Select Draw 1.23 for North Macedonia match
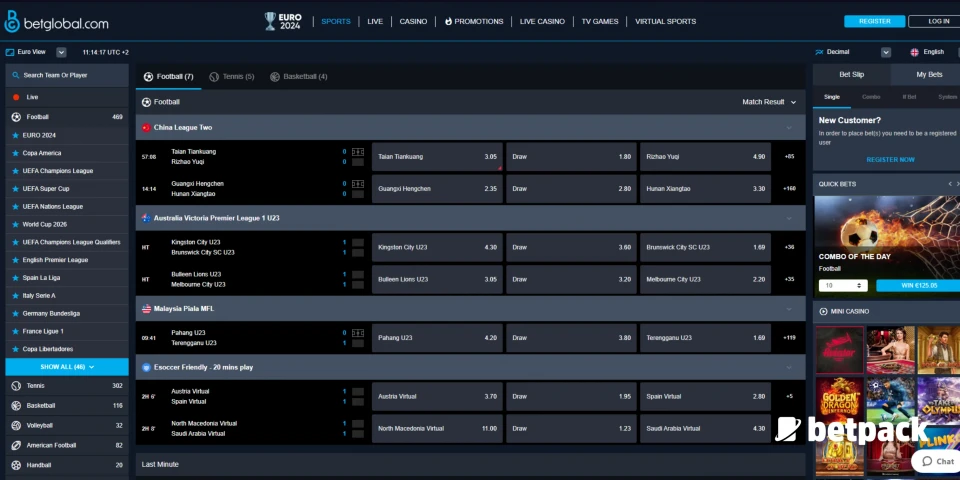 [571, 429]
